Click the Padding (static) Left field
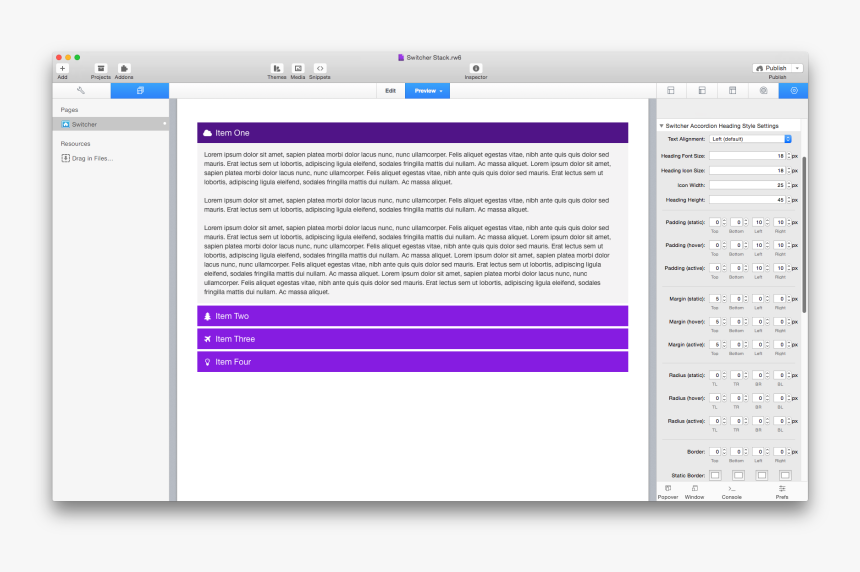Image resolution: width=860 pixels, height=572 pixels. pyautogui.click(x=758, y=222)
